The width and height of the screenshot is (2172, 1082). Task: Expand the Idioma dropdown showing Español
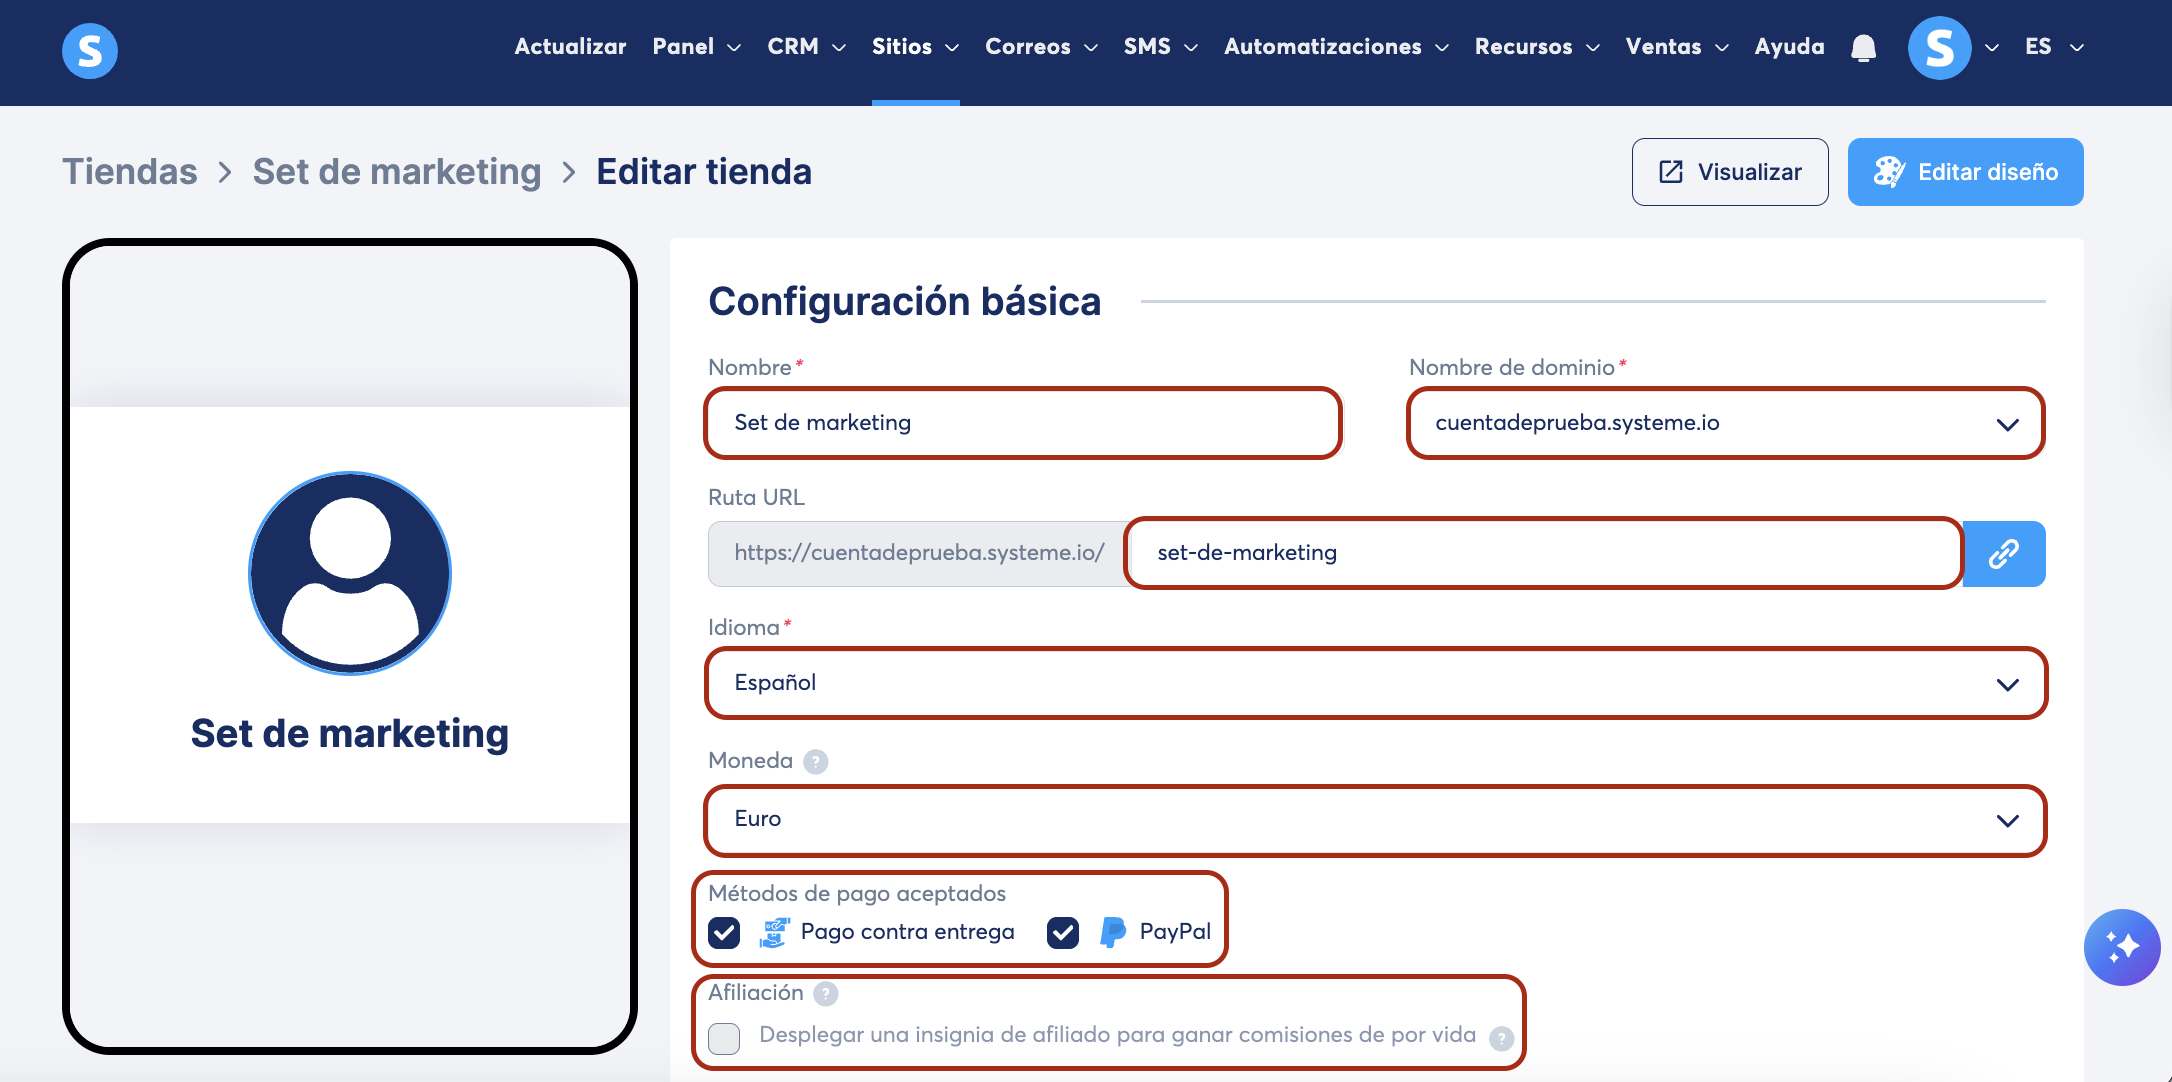[1376, 683]
